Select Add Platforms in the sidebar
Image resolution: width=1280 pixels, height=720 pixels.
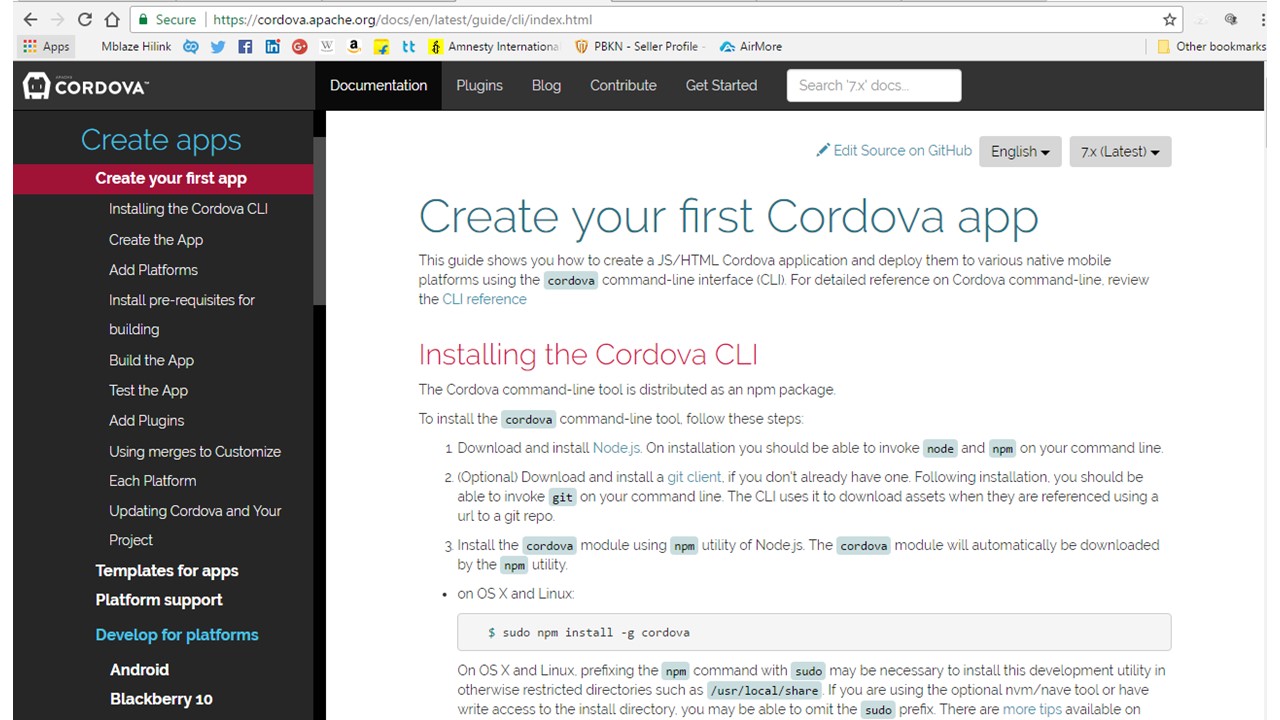[153, 270]
